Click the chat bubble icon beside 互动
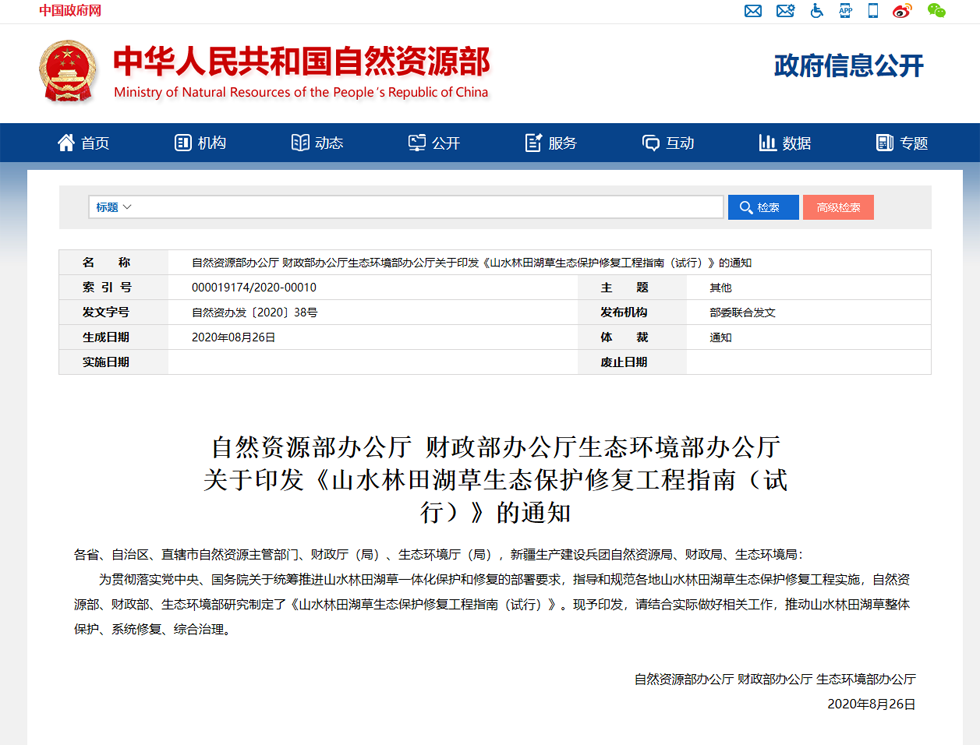The image size is (980, 745). [x=651, y=143]
